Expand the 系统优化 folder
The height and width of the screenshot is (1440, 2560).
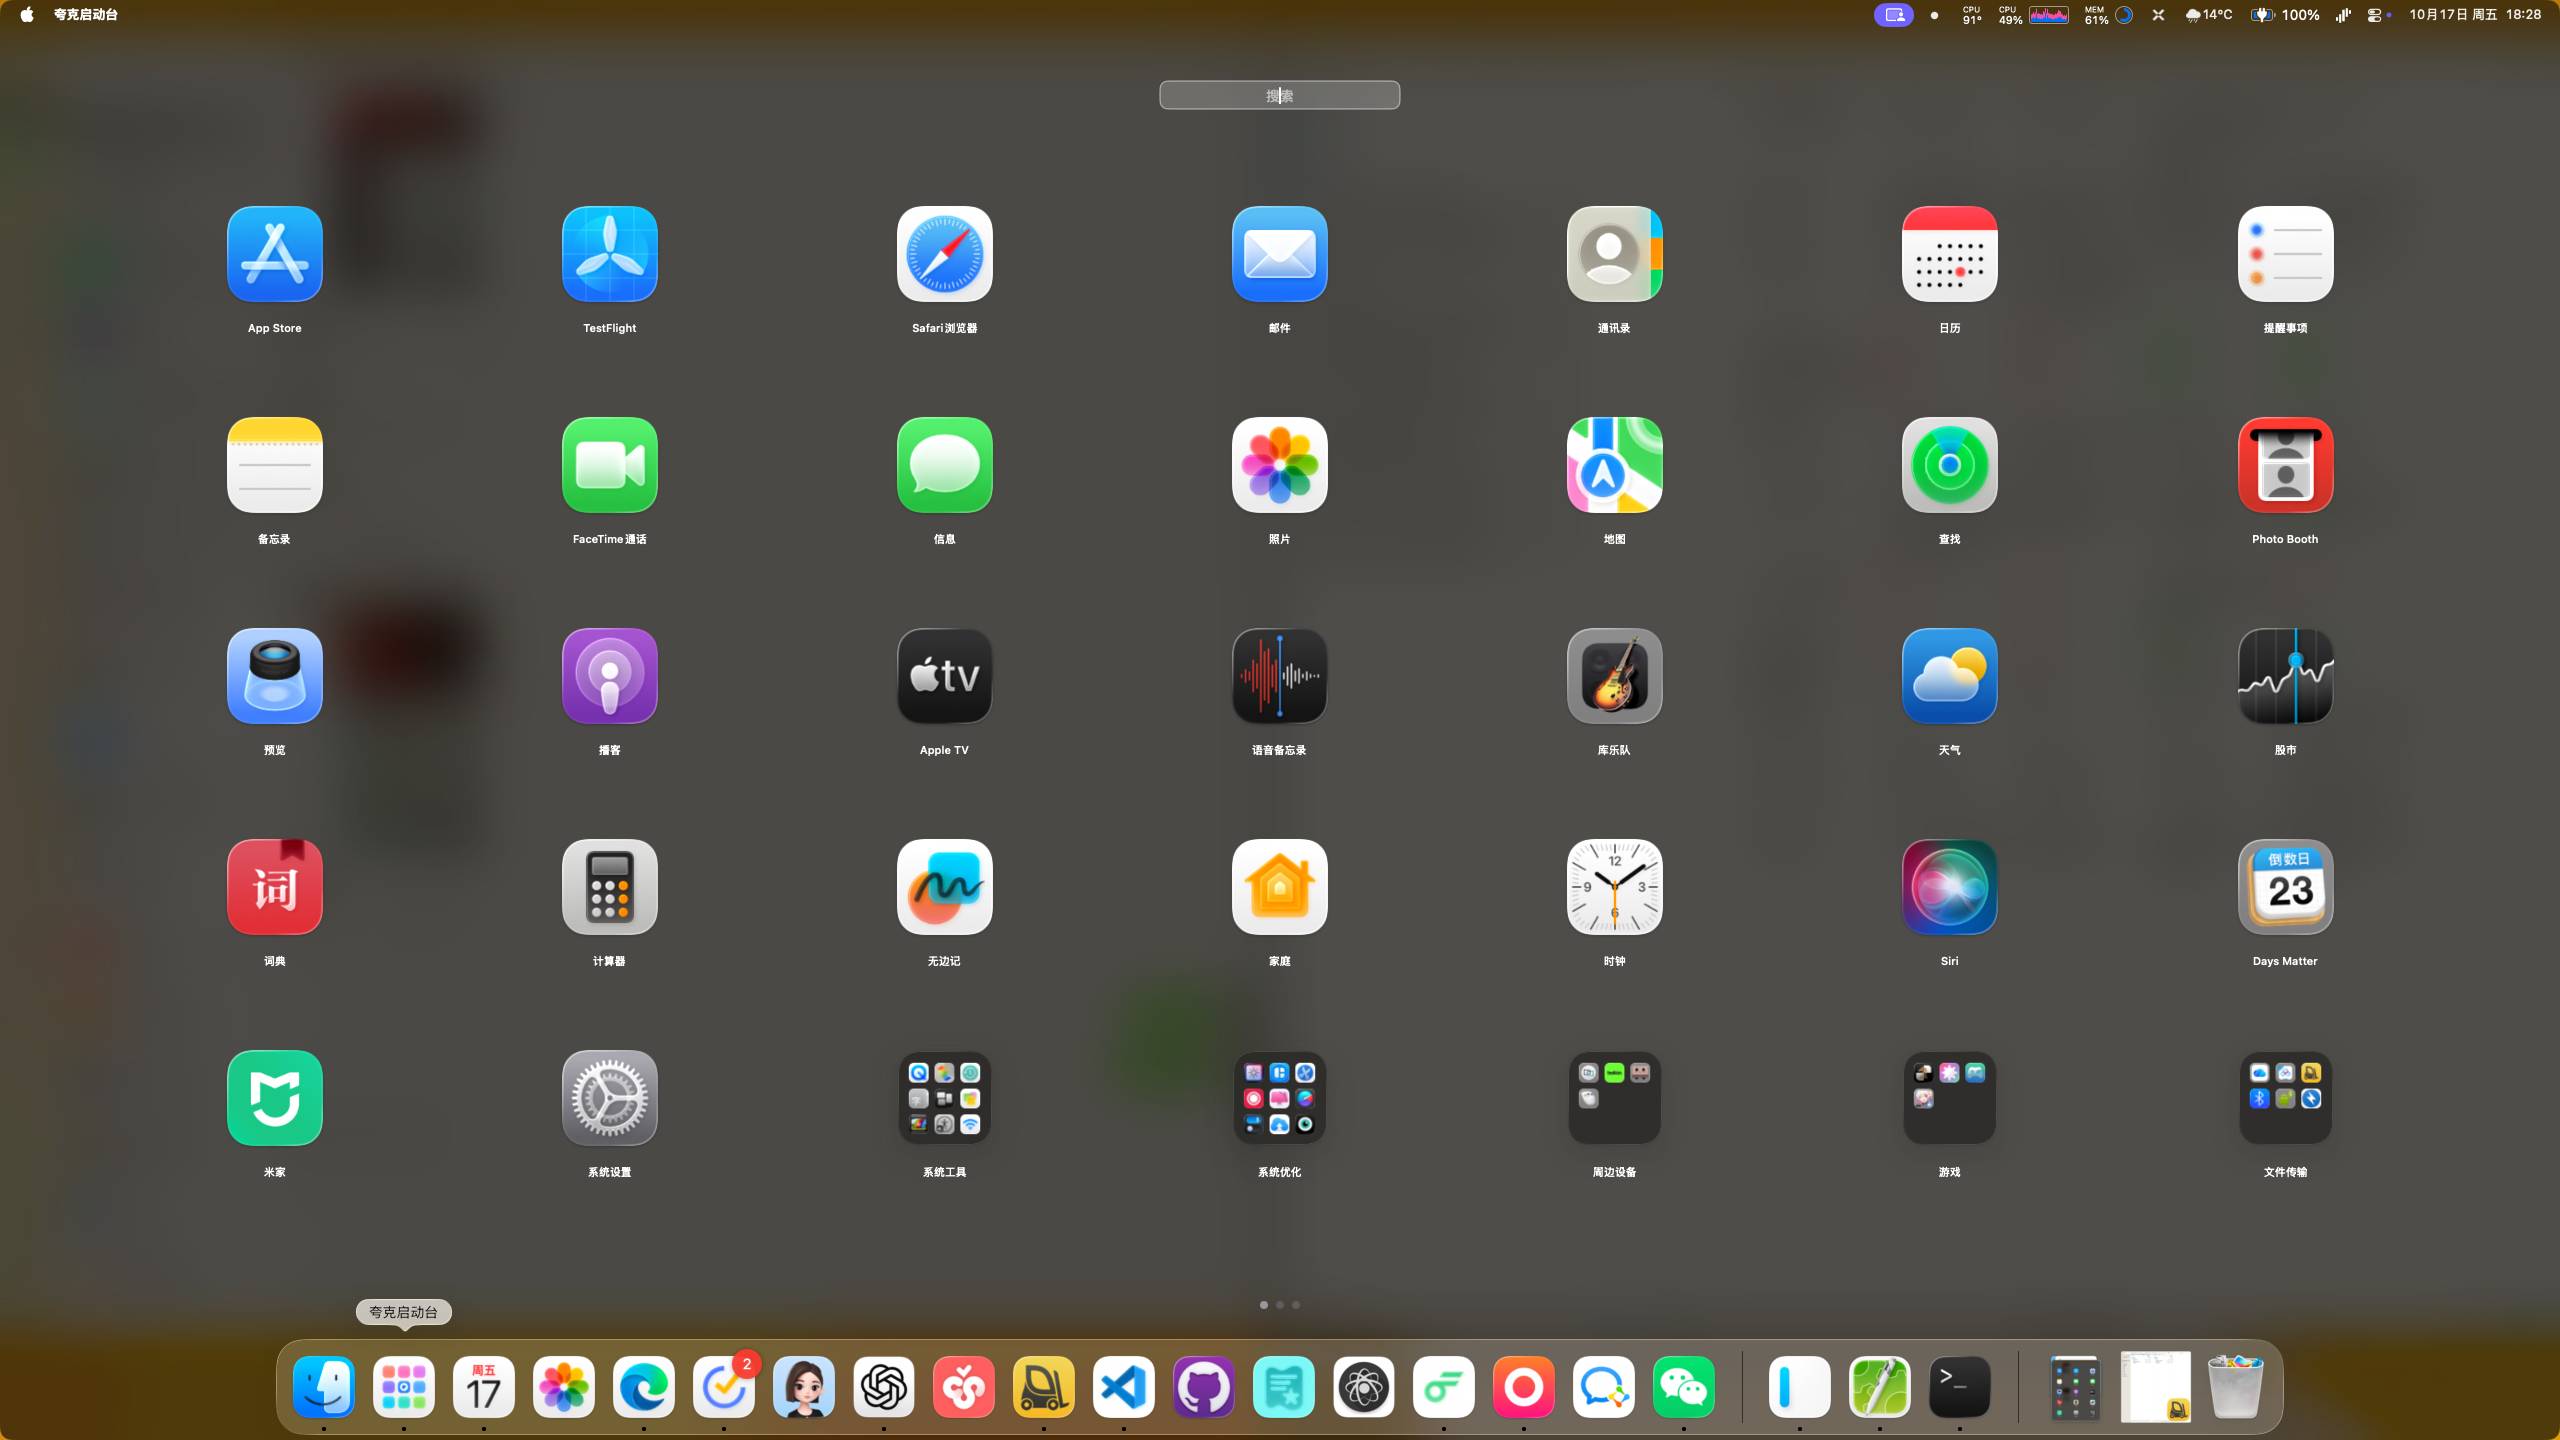pyautogui.click(x=1279, y=1098)
